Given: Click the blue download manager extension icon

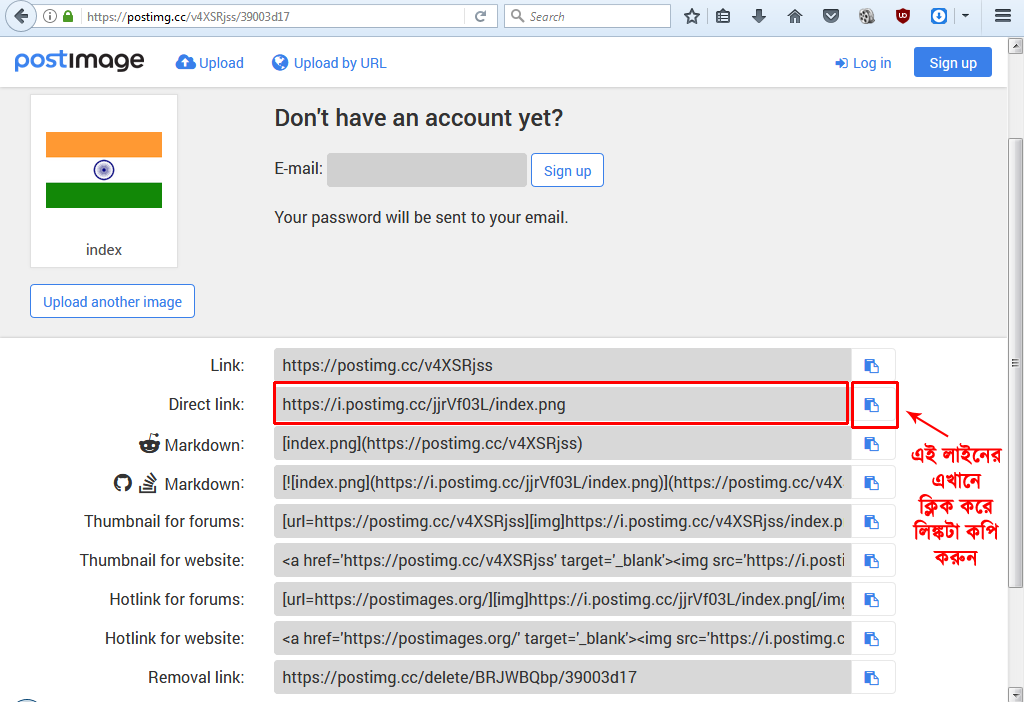Looking at the screenshot, I should [938, 16].
